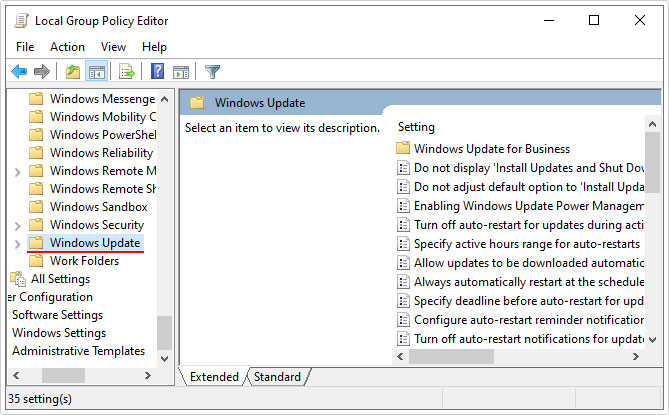Toggle the Show/Hide Action Pane icon
The width and height of the screenshot is (669, 415).
[x=181, y=72]
